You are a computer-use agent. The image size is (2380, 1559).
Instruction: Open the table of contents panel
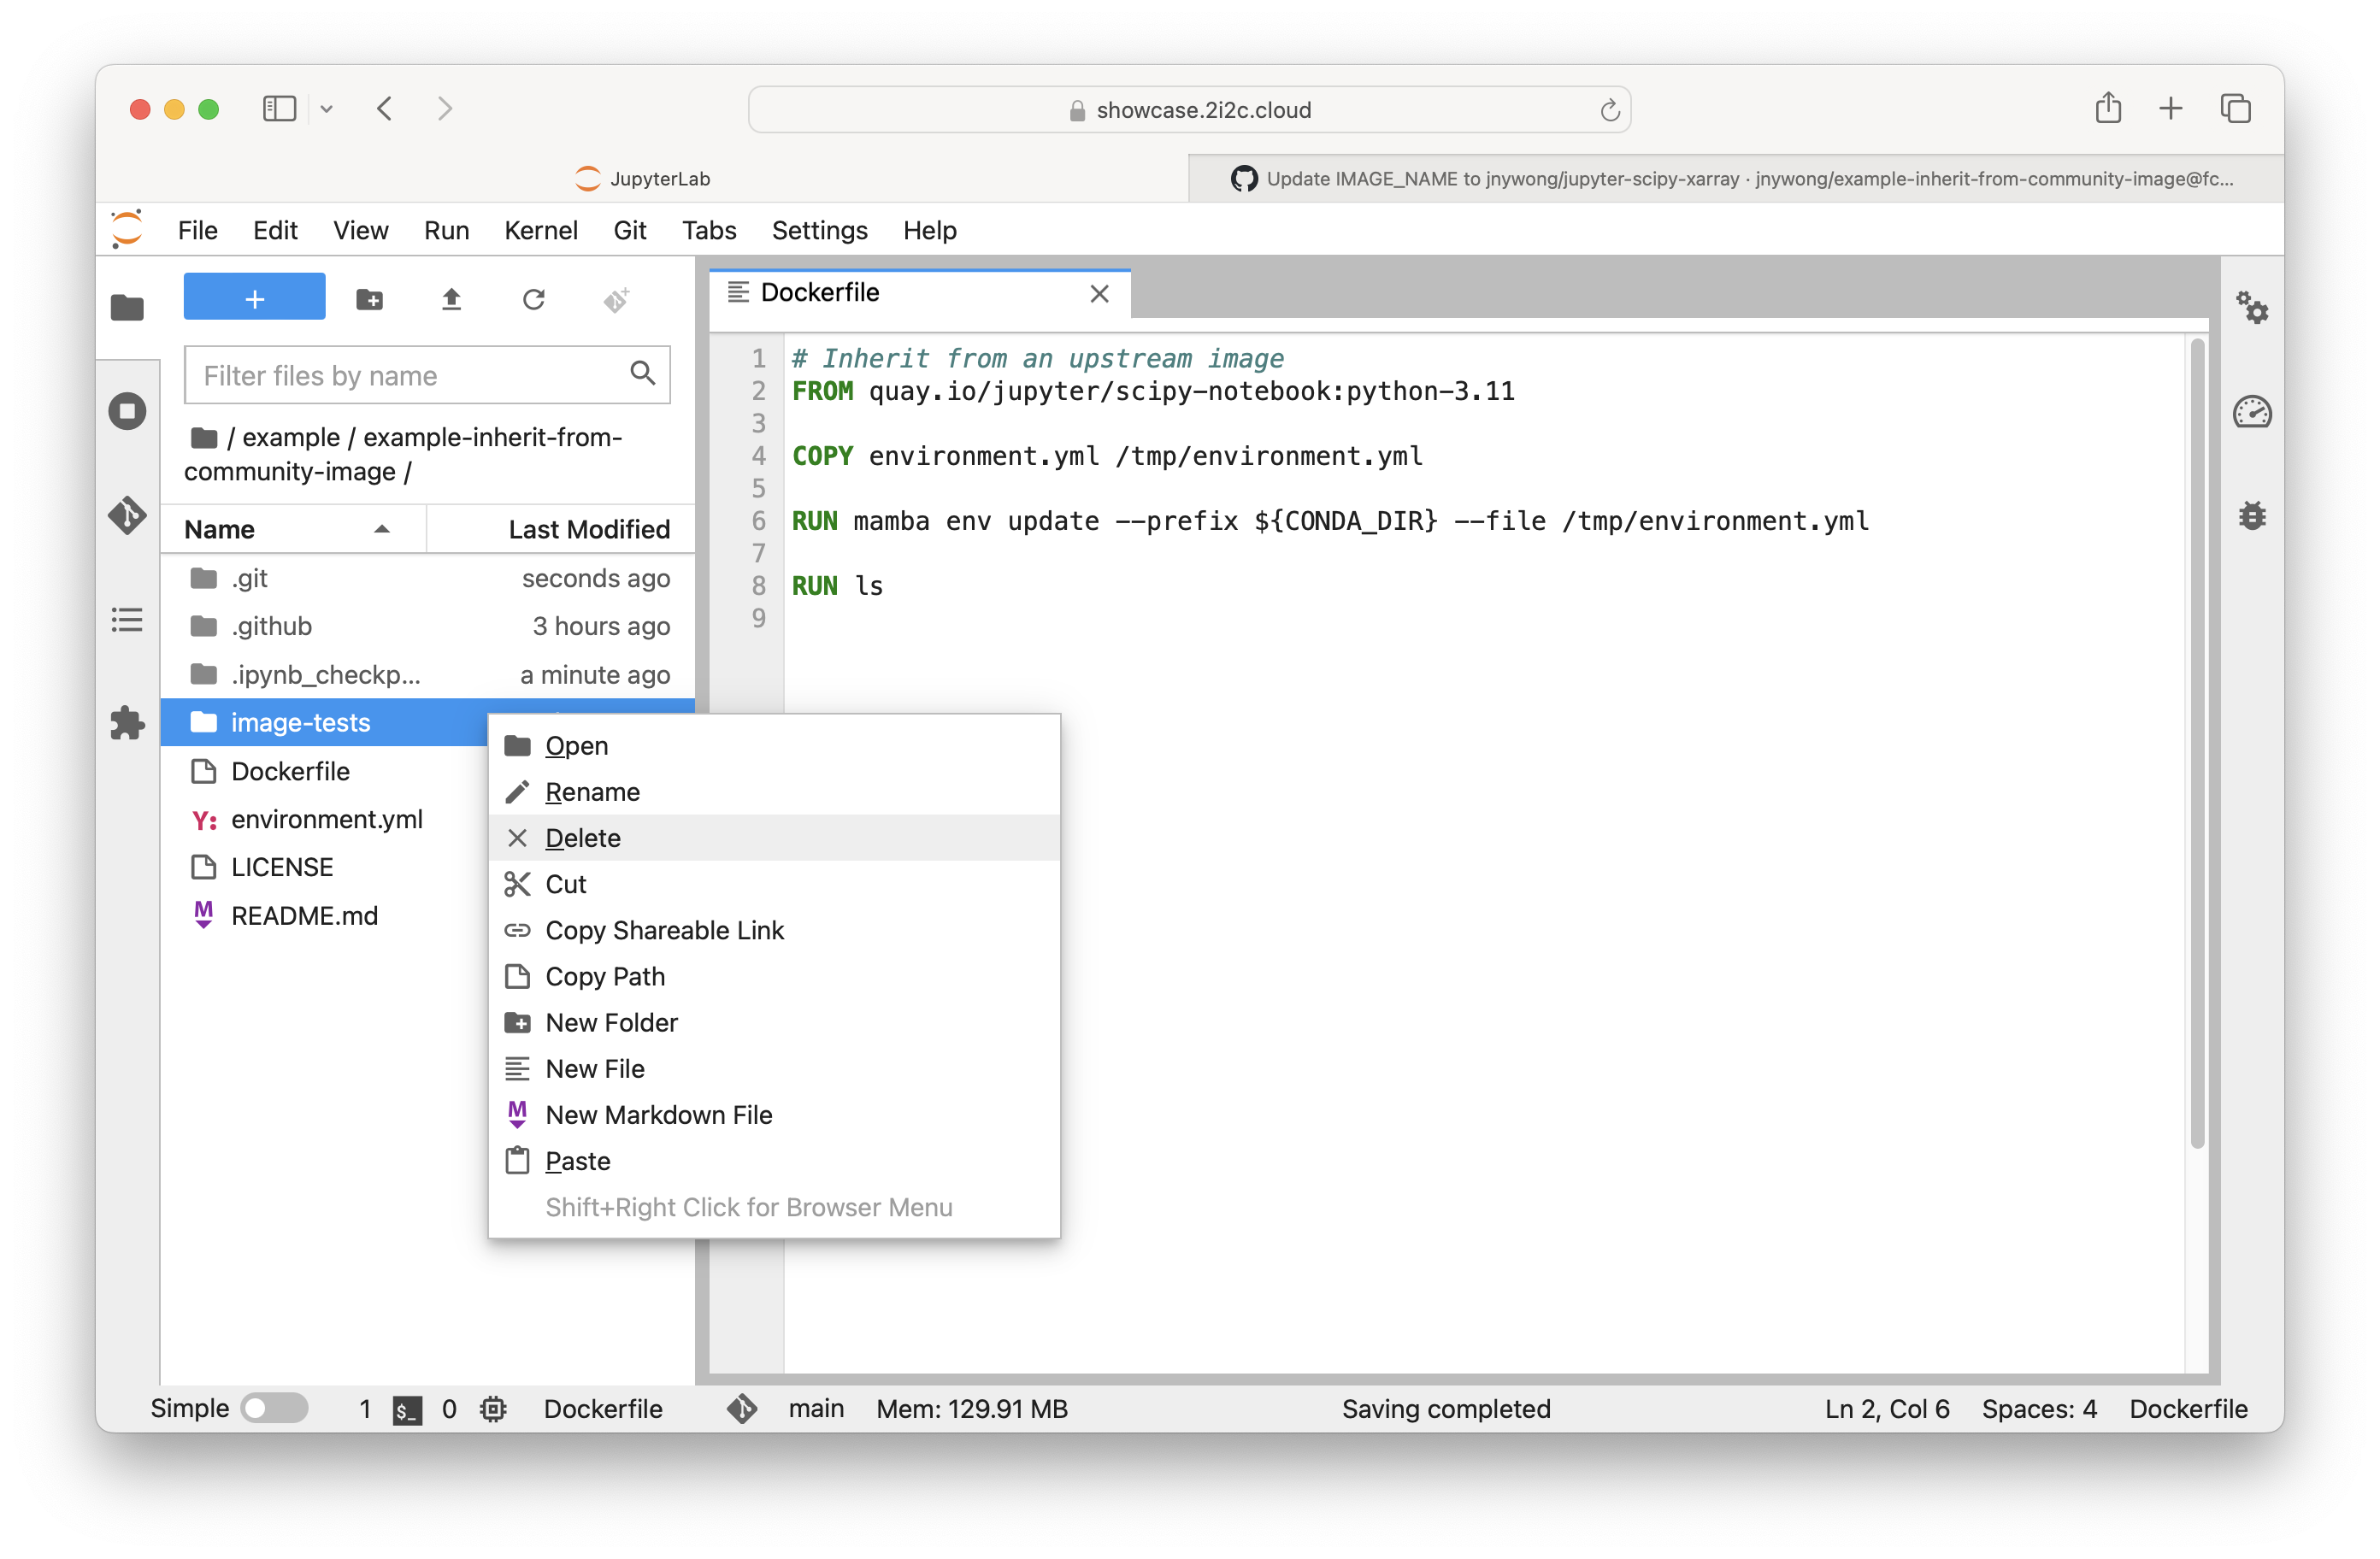click(128, 620)
